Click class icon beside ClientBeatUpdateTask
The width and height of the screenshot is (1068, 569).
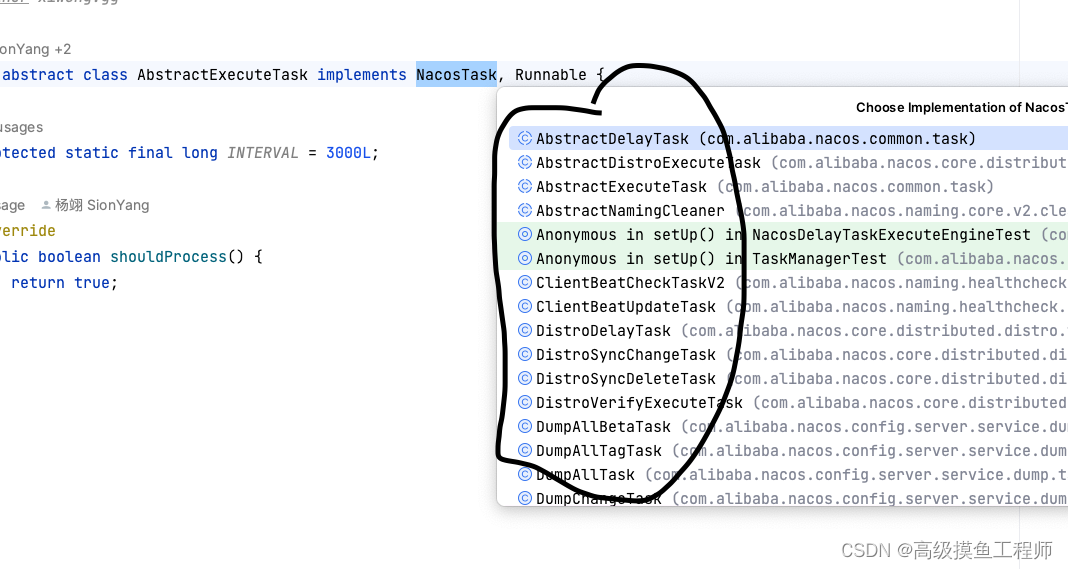click(524, 307)
